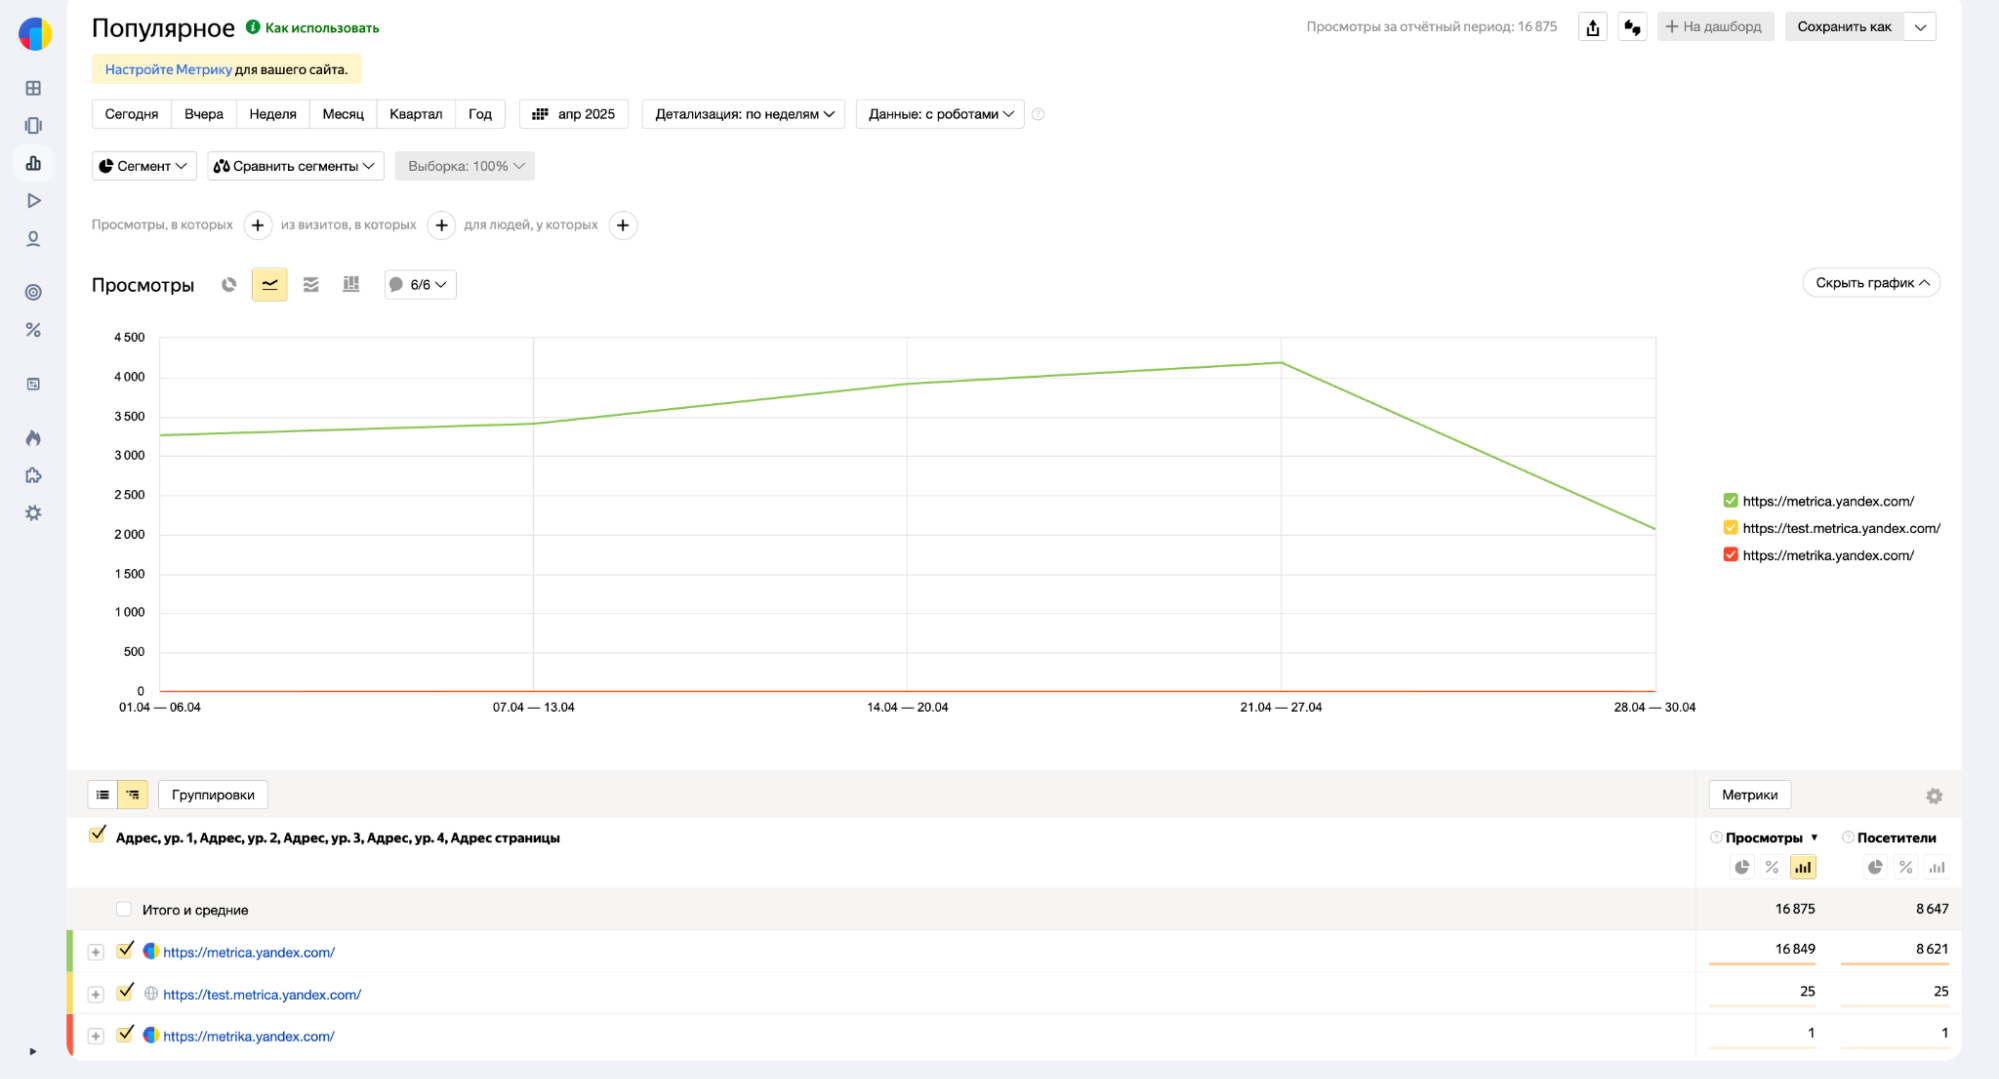Show Просмотры column as pie share
The height and width of the screenshot is (1079, 1999).
coord(1742,867)
